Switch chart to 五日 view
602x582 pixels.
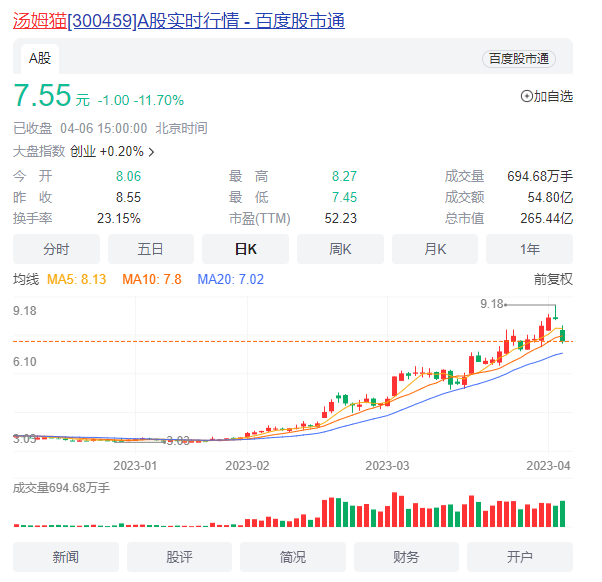click(150, 249)
